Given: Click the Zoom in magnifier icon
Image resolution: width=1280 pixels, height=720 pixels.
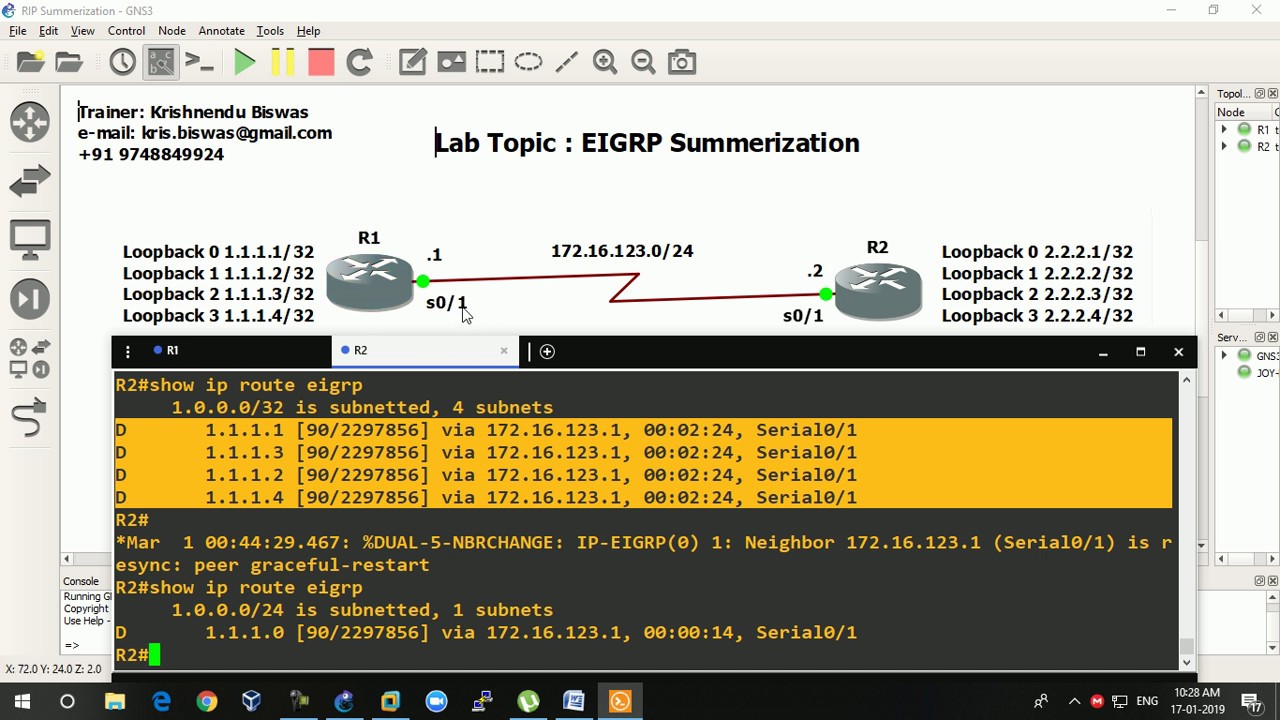Looking at the screenshot, I should (x=605, y=62).
